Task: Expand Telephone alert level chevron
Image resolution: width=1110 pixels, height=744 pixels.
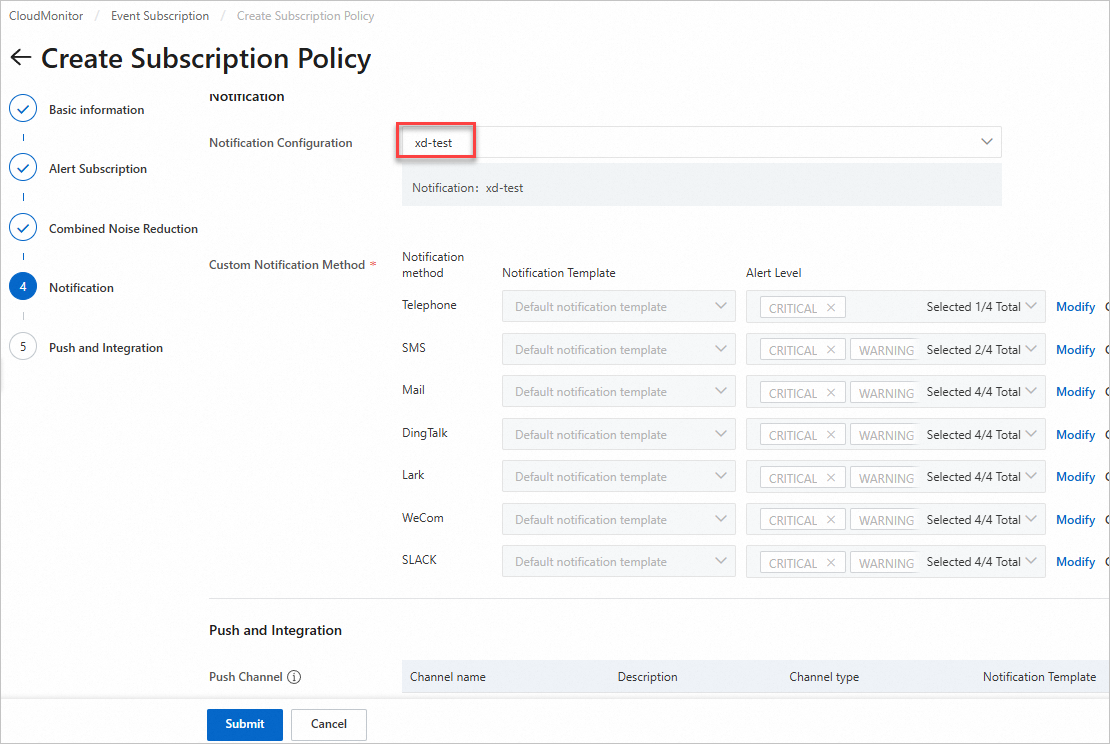Action: (x=1031, y=306)
